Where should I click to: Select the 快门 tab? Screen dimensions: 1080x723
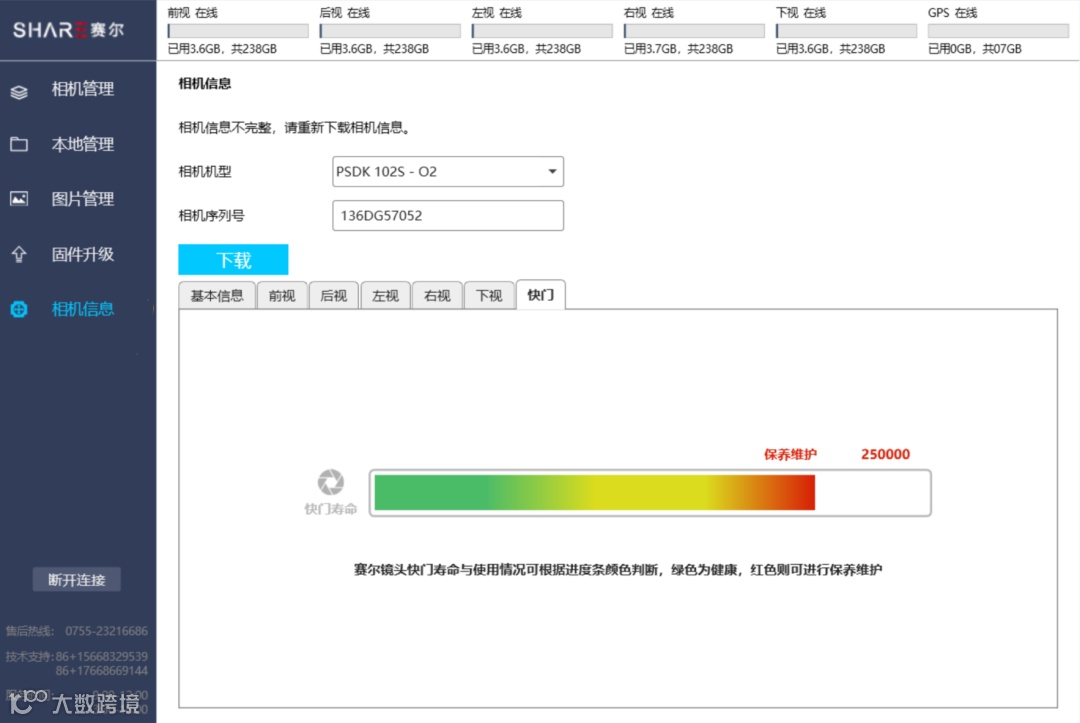(x=541, y=295)
